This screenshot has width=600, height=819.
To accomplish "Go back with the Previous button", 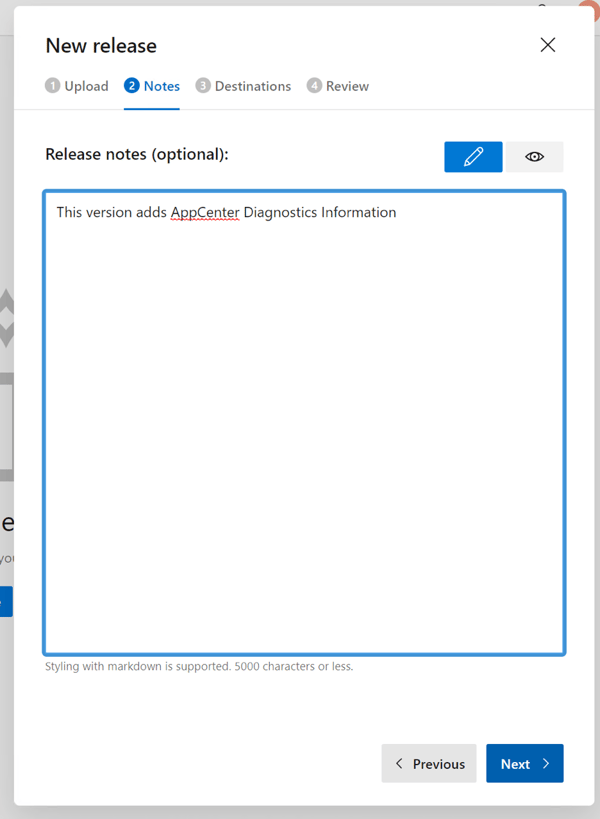I will [429, 763].
